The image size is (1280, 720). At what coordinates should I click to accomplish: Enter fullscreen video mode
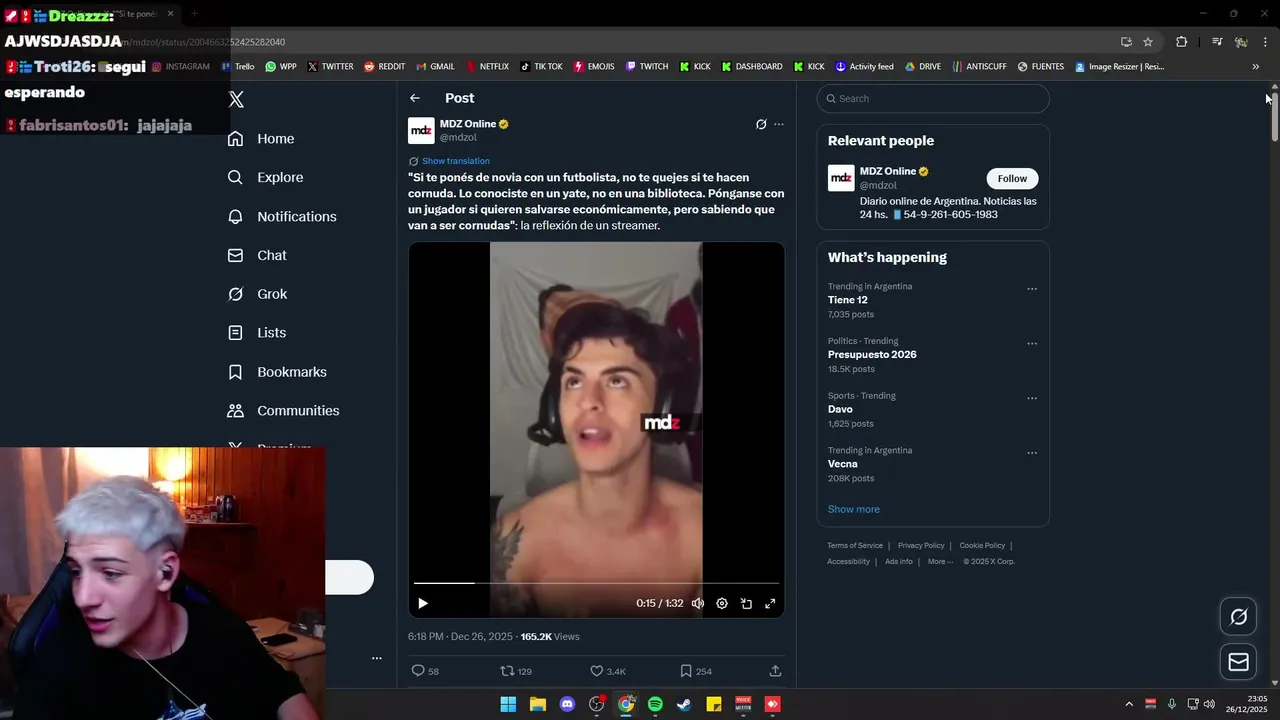[x=770, y=603]
